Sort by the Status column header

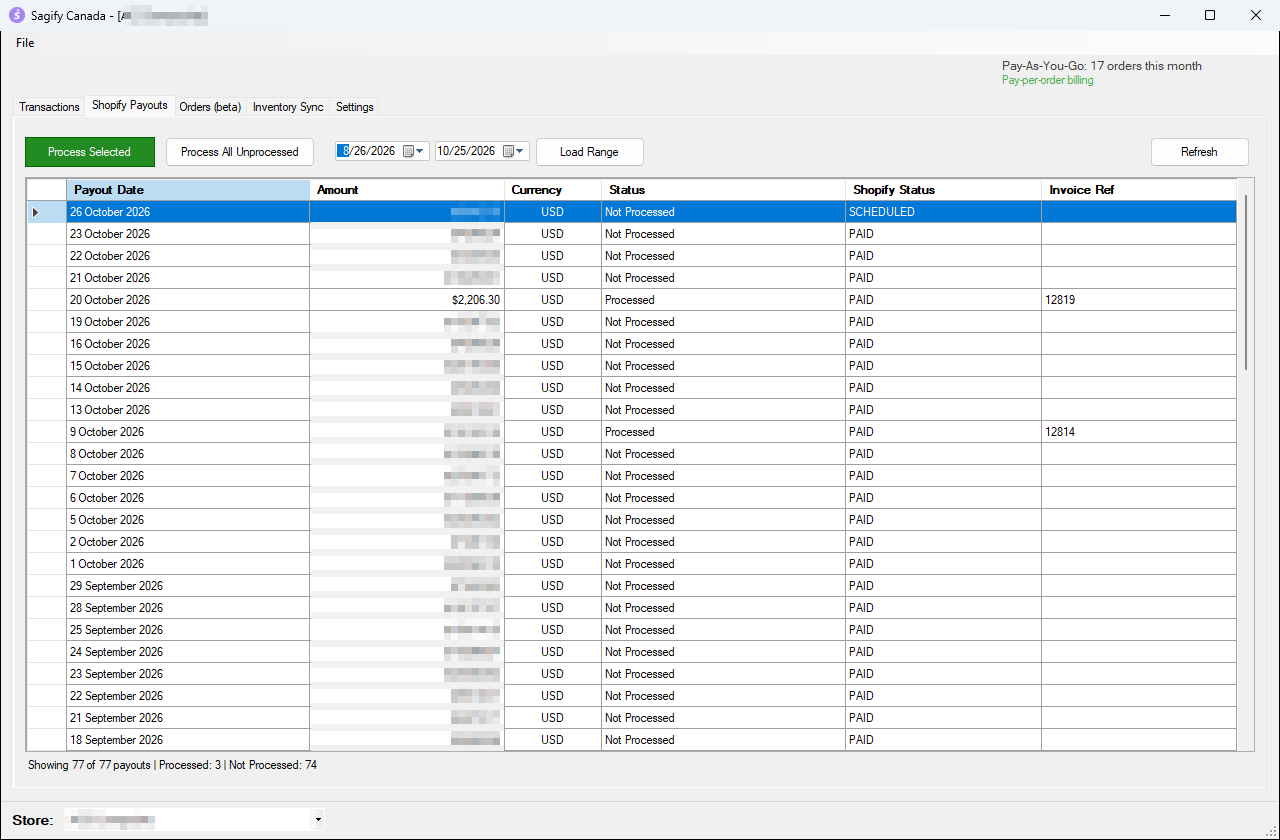[723, 190]
